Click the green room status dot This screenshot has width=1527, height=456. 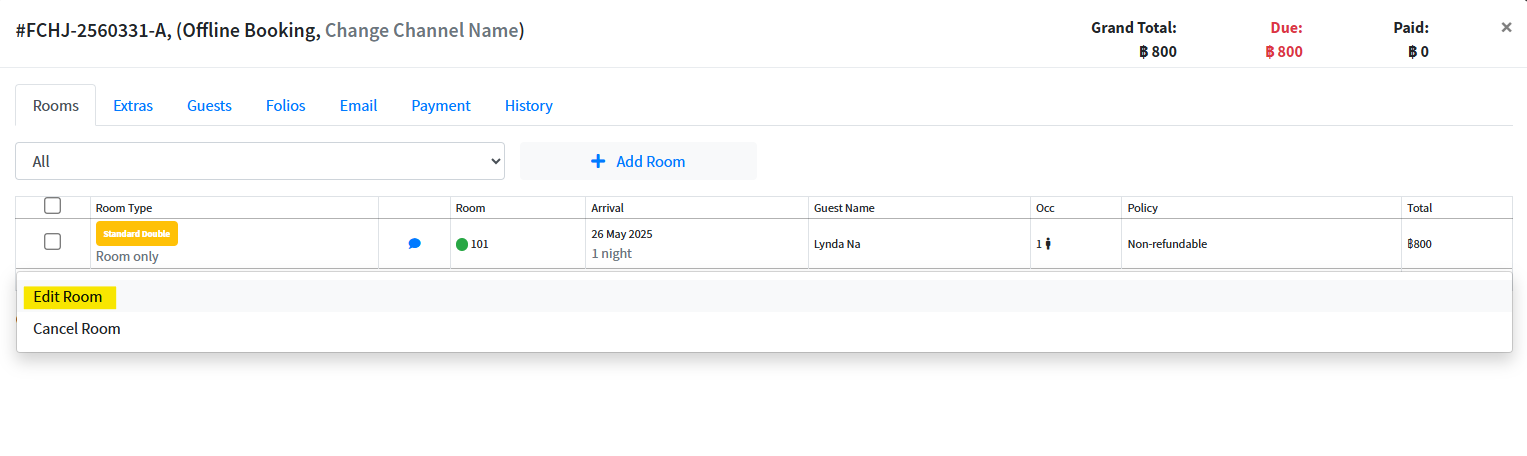click(462, 244)
